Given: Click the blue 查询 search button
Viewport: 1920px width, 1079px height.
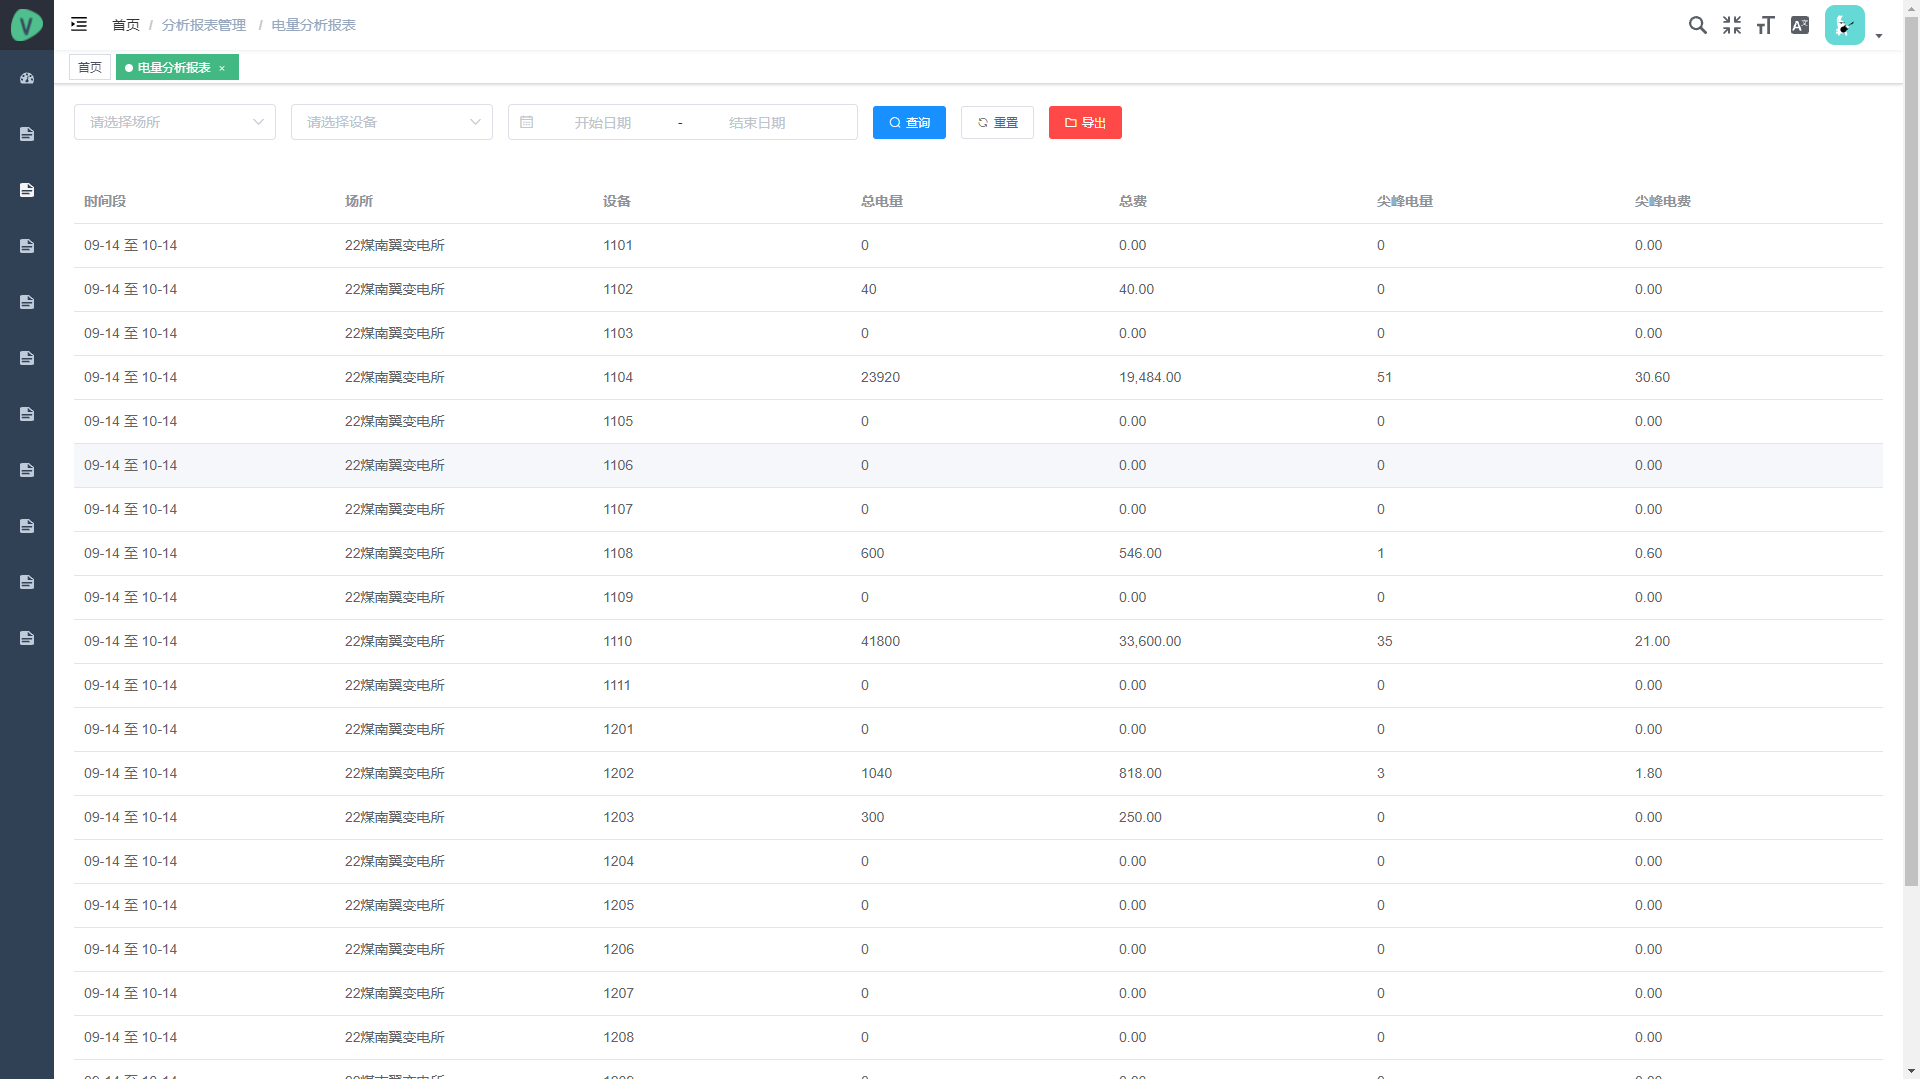Looking at the screenshot, I should pyautogui.click(x=909, y=122).
